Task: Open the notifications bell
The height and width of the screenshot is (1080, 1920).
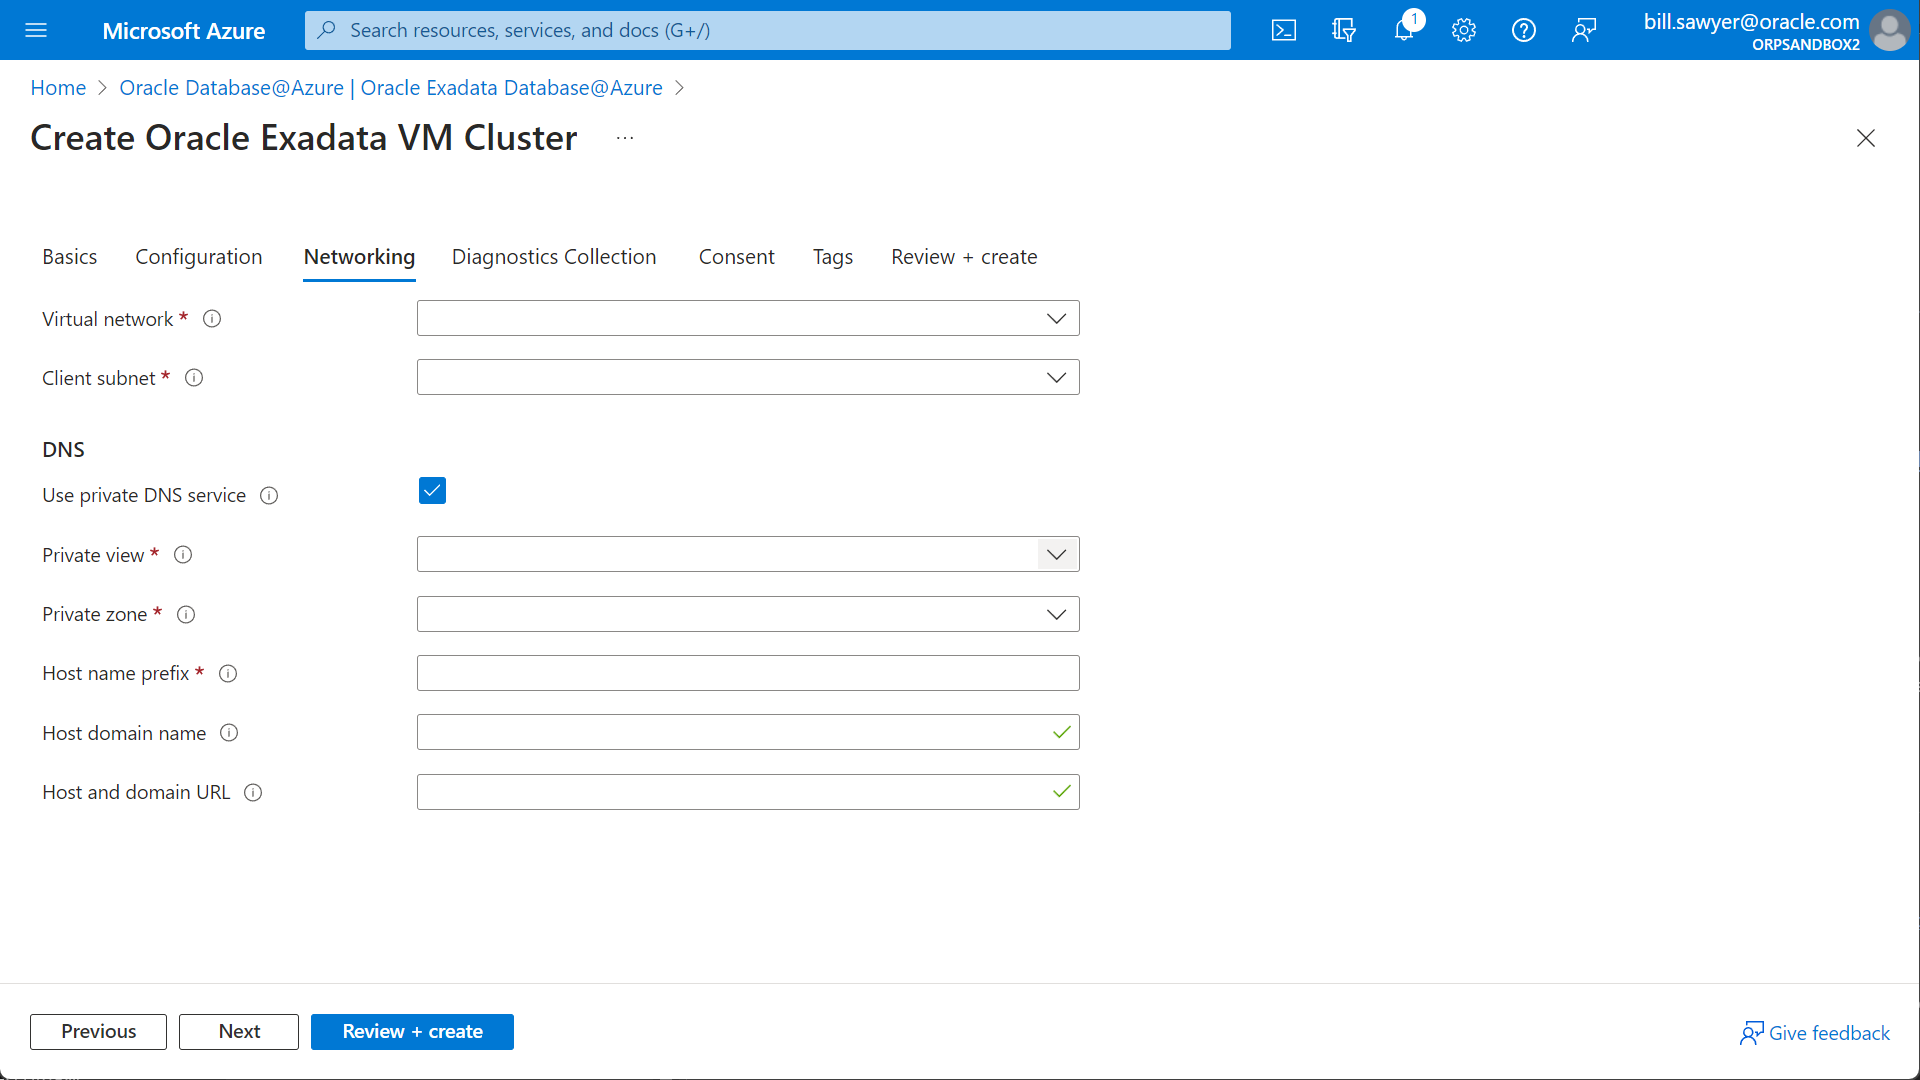Action: [1403, 30]
